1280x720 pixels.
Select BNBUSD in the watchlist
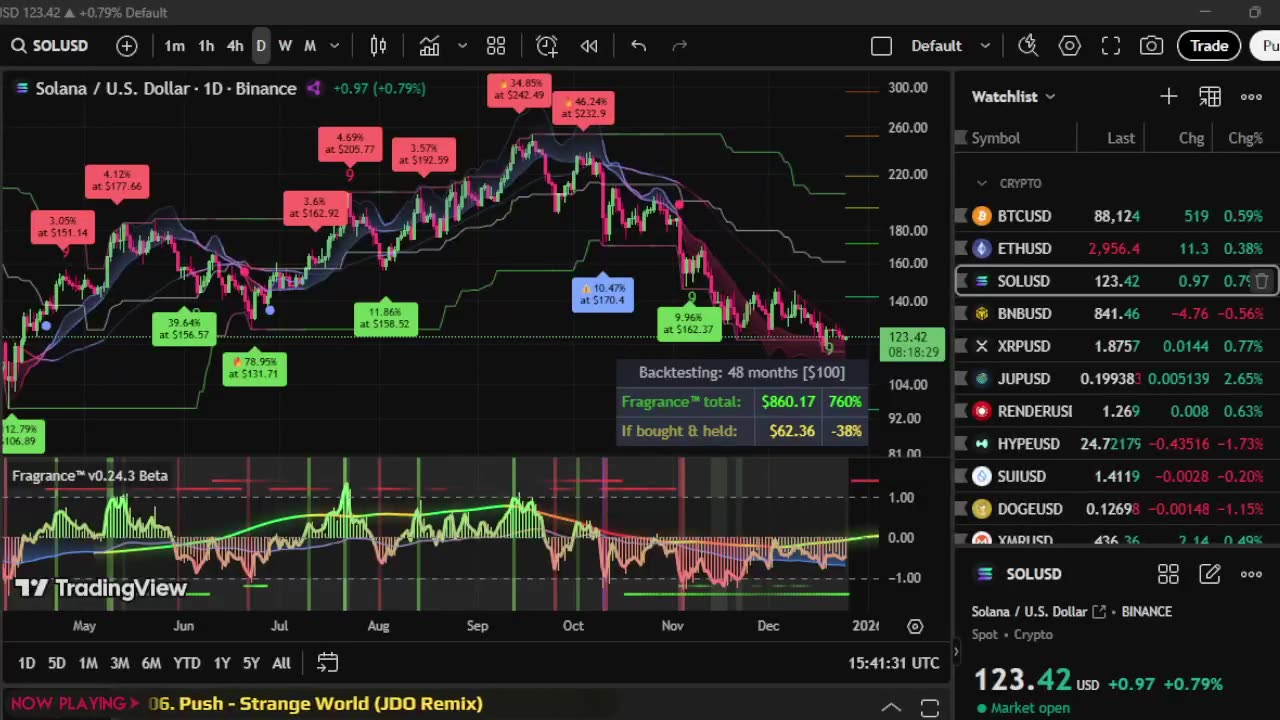(x=1117, y=313)
